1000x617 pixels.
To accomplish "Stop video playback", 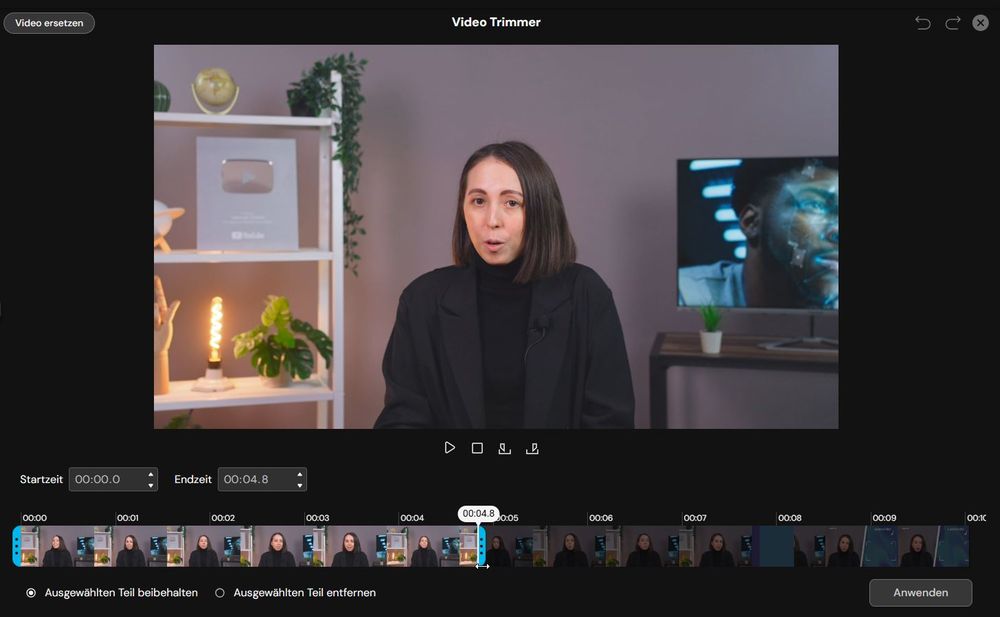I will click(x=477, y=447).
